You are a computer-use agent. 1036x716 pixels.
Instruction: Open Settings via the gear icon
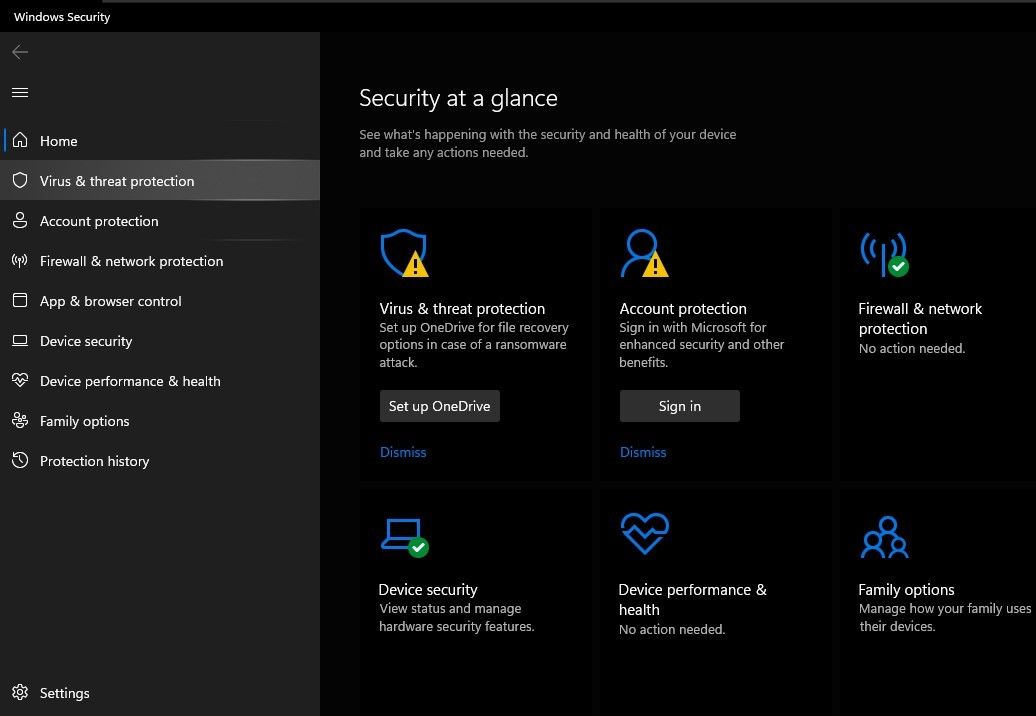coord(20,693)
